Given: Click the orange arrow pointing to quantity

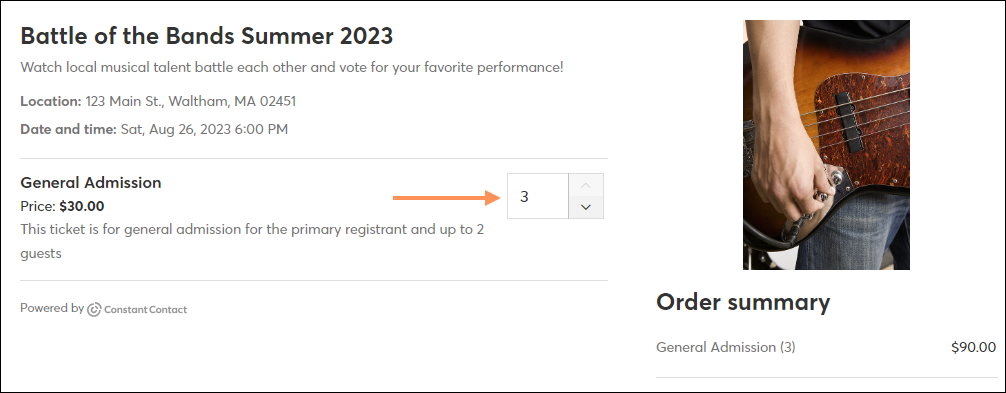Looking at the screenshot, I should point(447,197).
